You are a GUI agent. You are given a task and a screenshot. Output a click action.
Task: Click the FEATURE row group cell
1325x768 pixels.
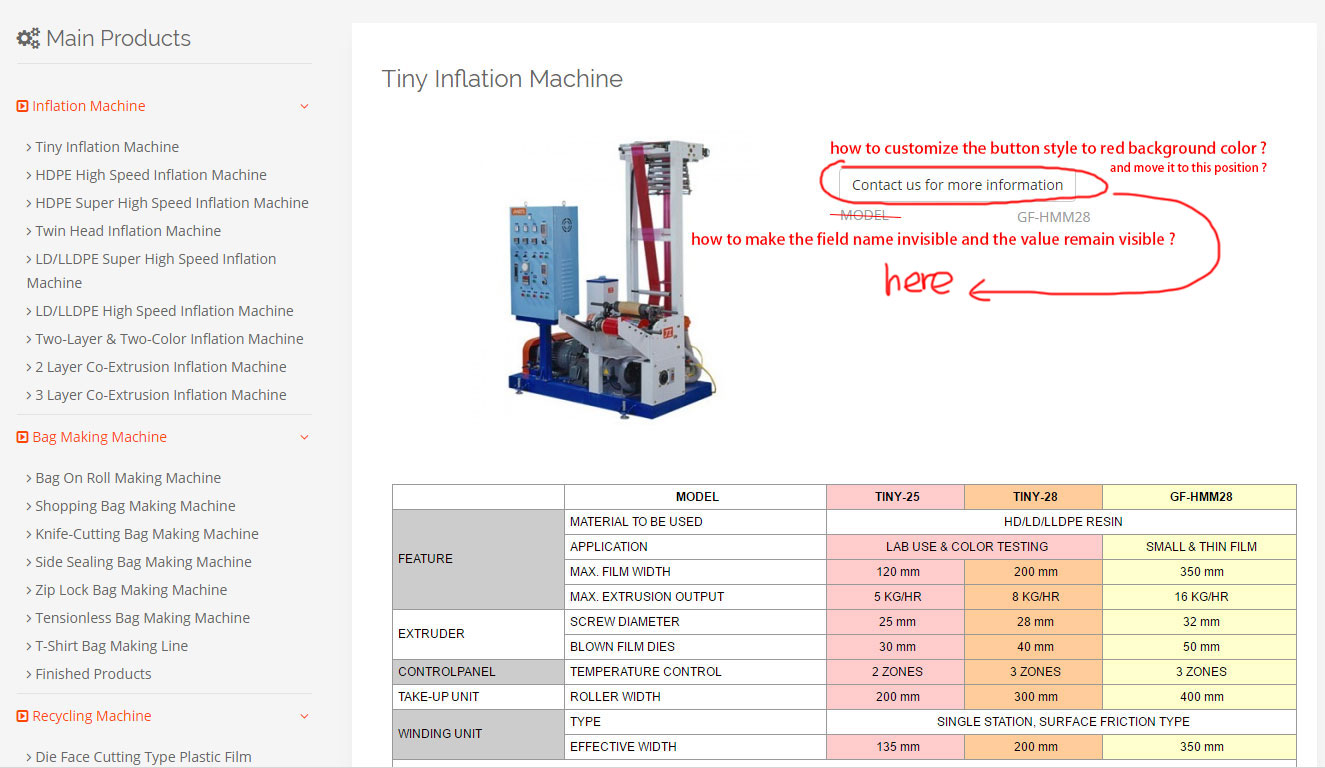[479, 559]
